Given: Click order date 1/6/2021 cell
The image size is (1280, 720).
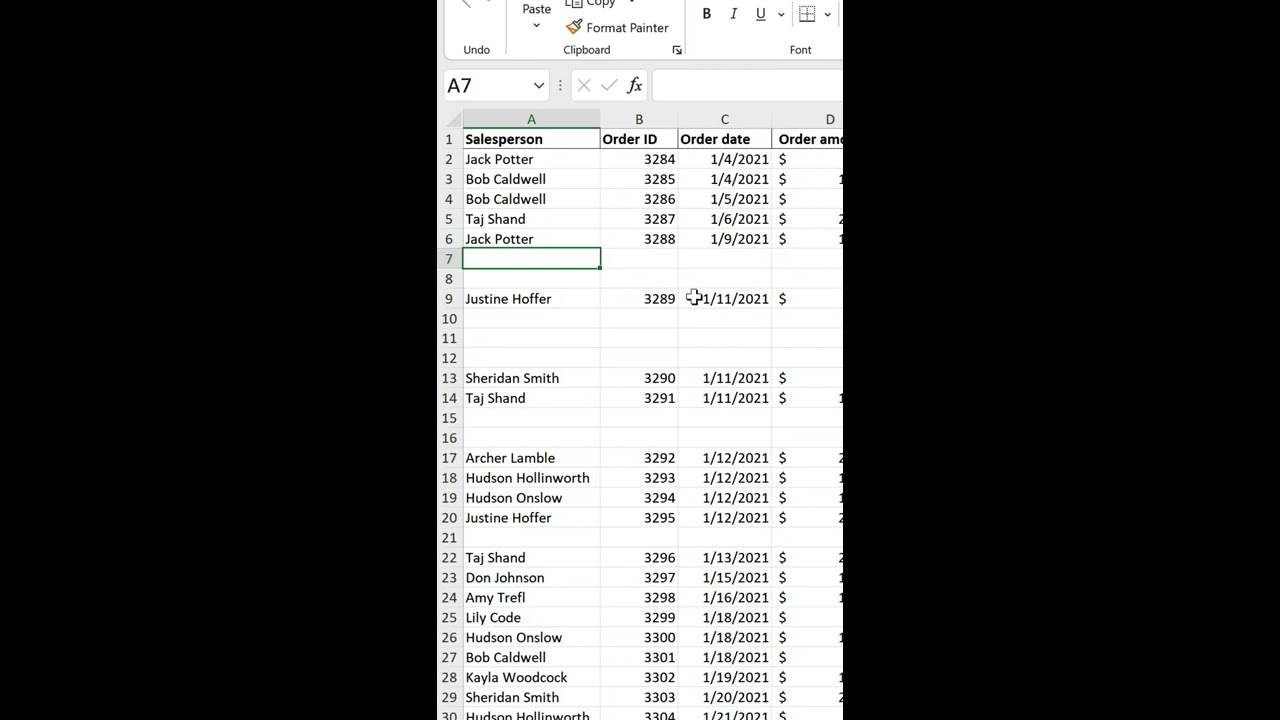Looking at the screenshot, I should pos(725,220).
